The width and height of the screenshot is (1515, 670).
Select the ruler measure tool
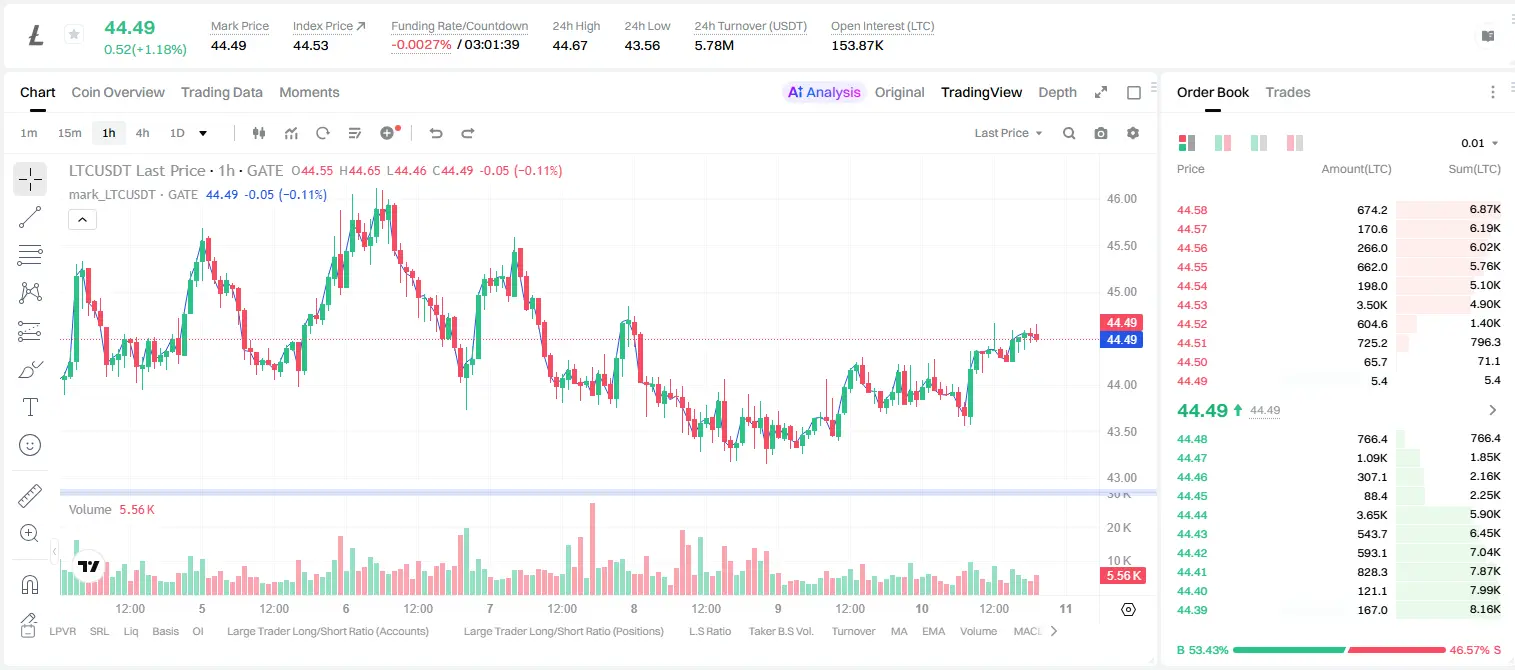coord(30,496)
